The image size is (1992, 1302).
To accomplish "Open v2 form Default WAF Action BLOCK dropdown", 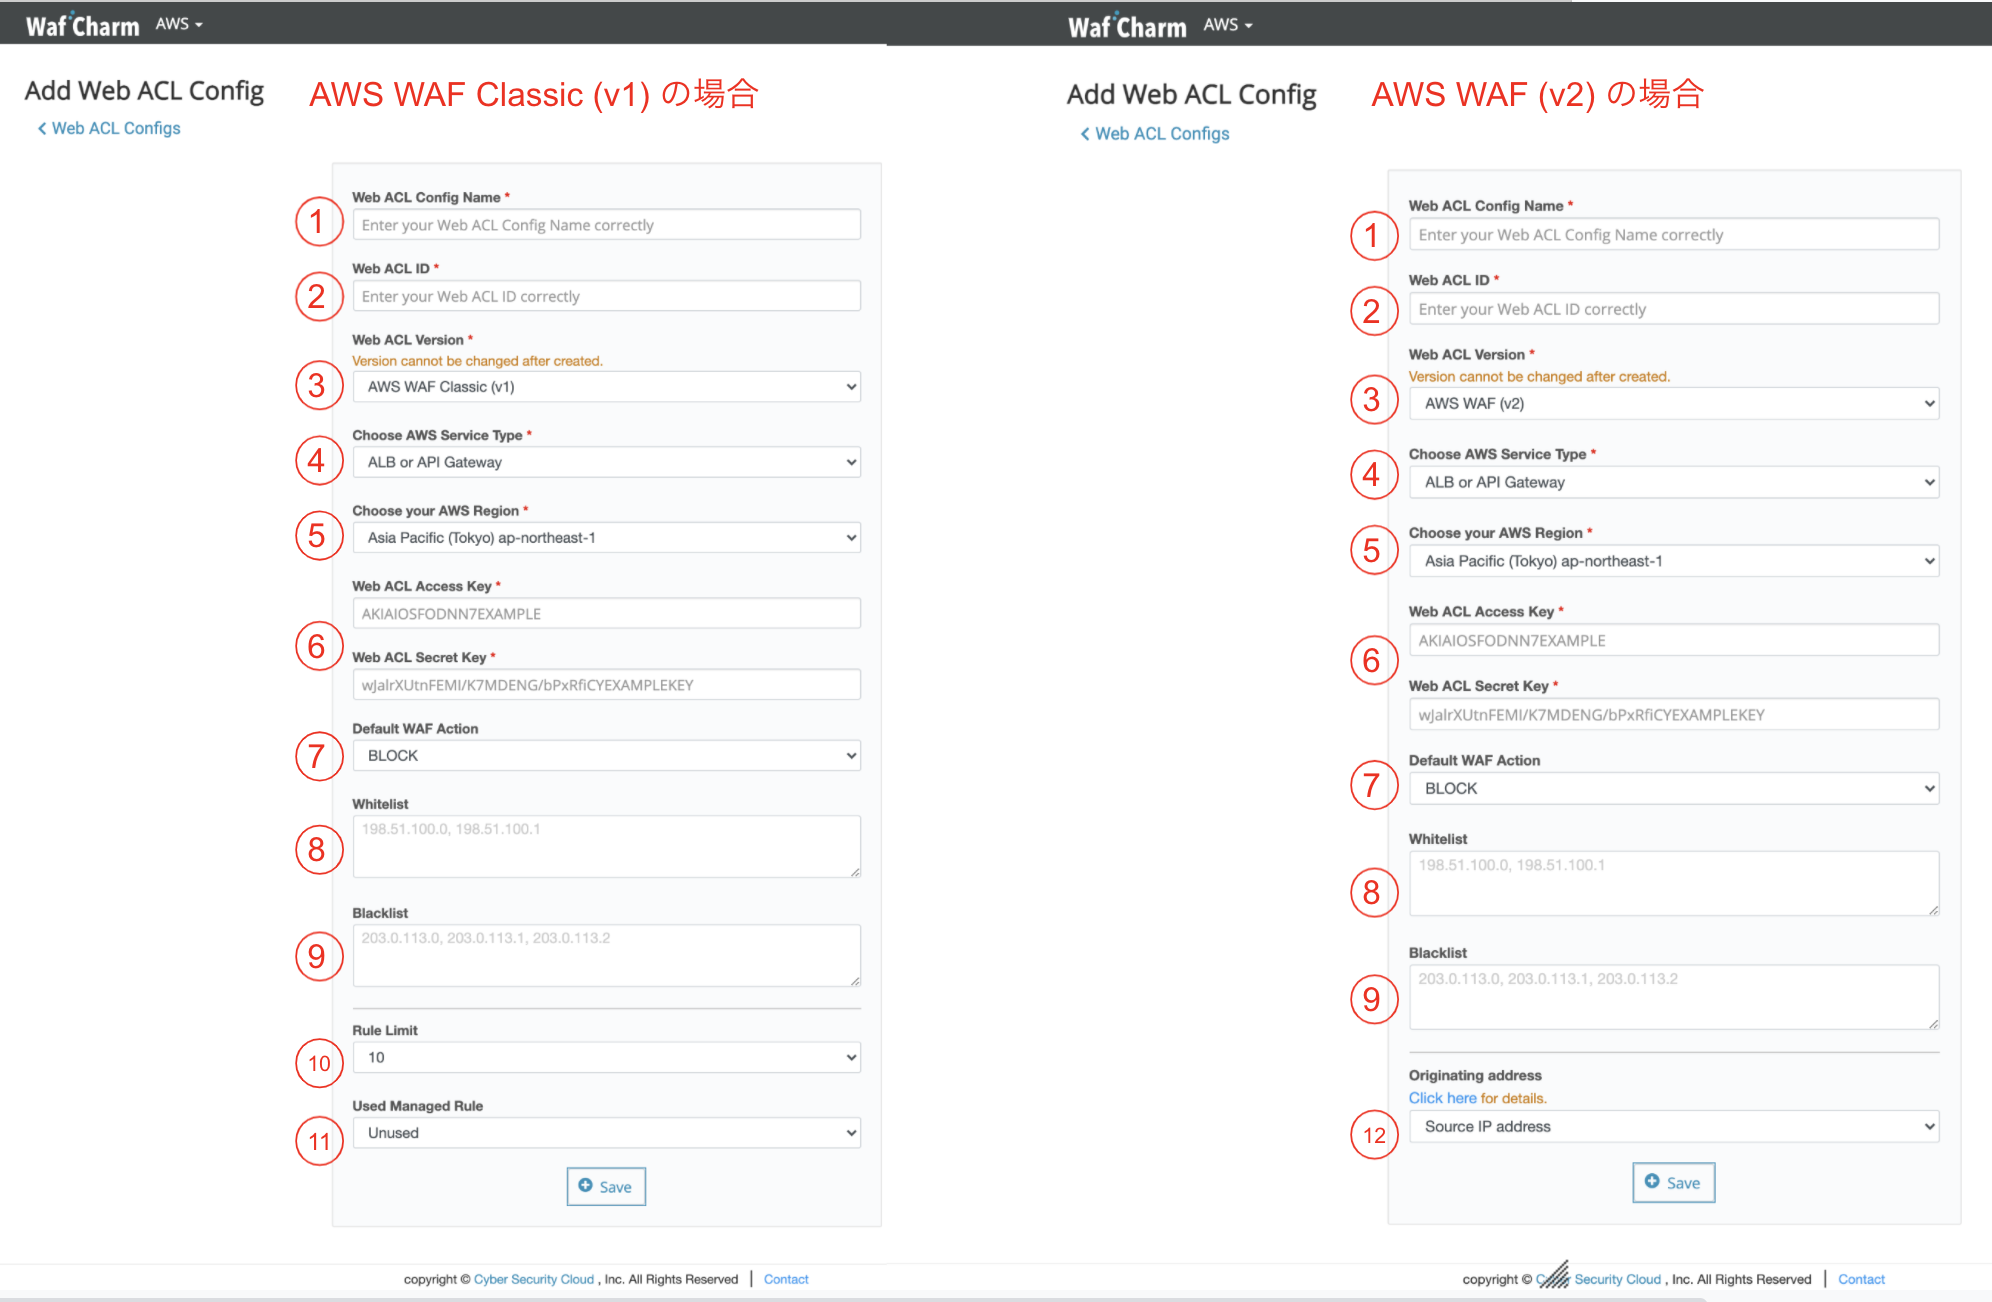I will tap(1673, 789).
